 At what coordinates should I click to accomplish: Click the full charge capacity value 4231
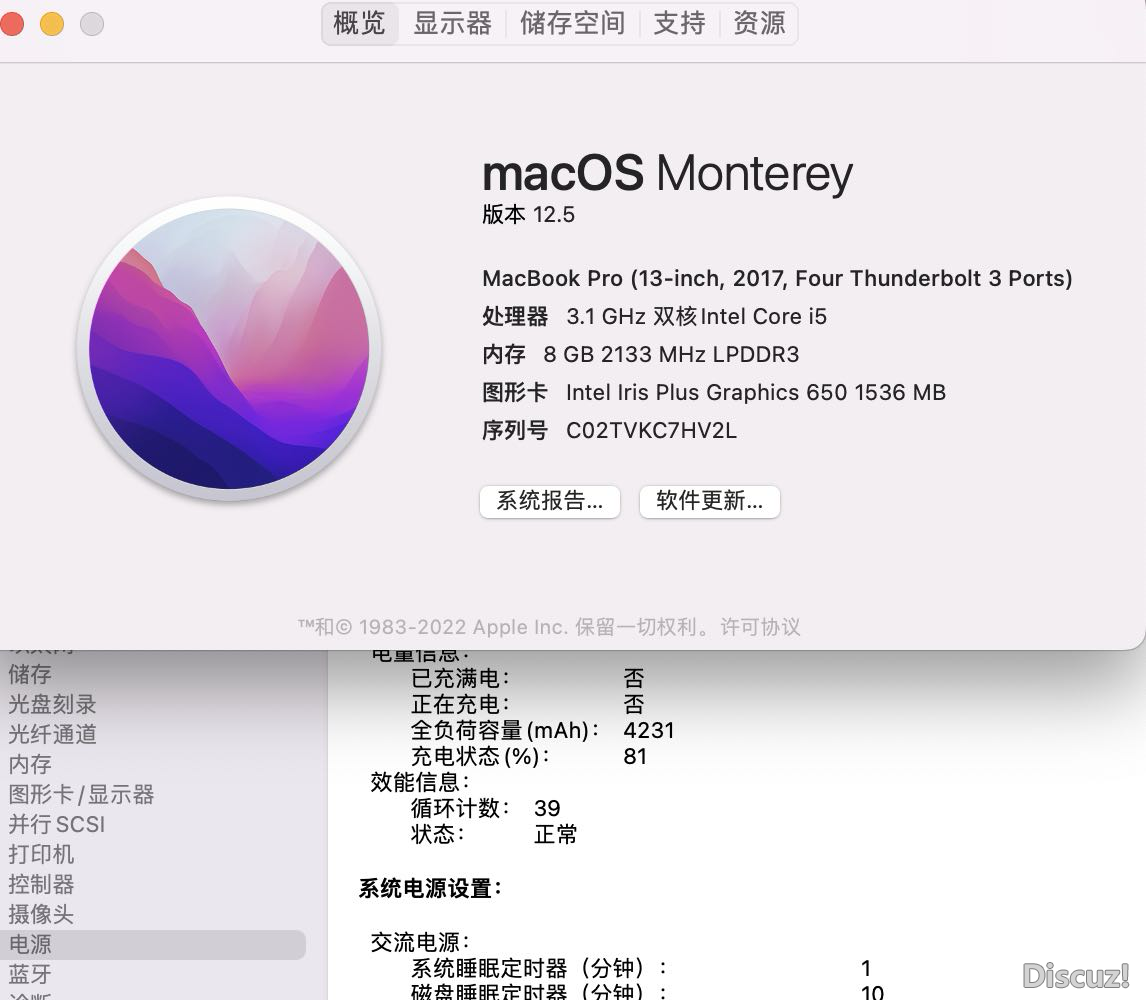tap(649, 730)
